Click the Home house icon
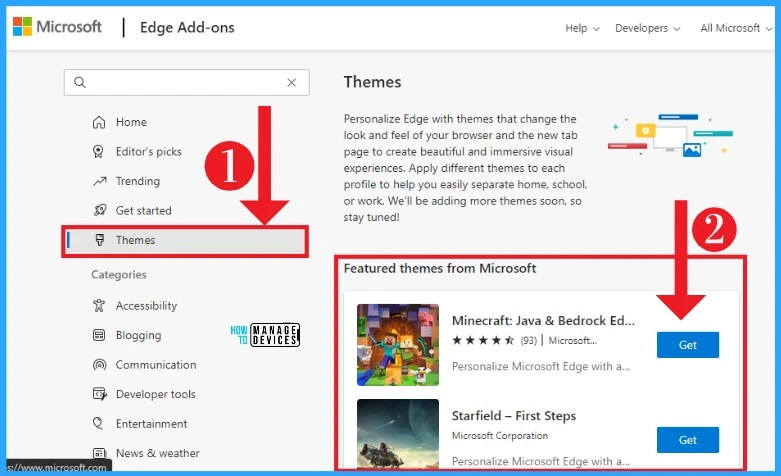781x476 pixels. 99,122
